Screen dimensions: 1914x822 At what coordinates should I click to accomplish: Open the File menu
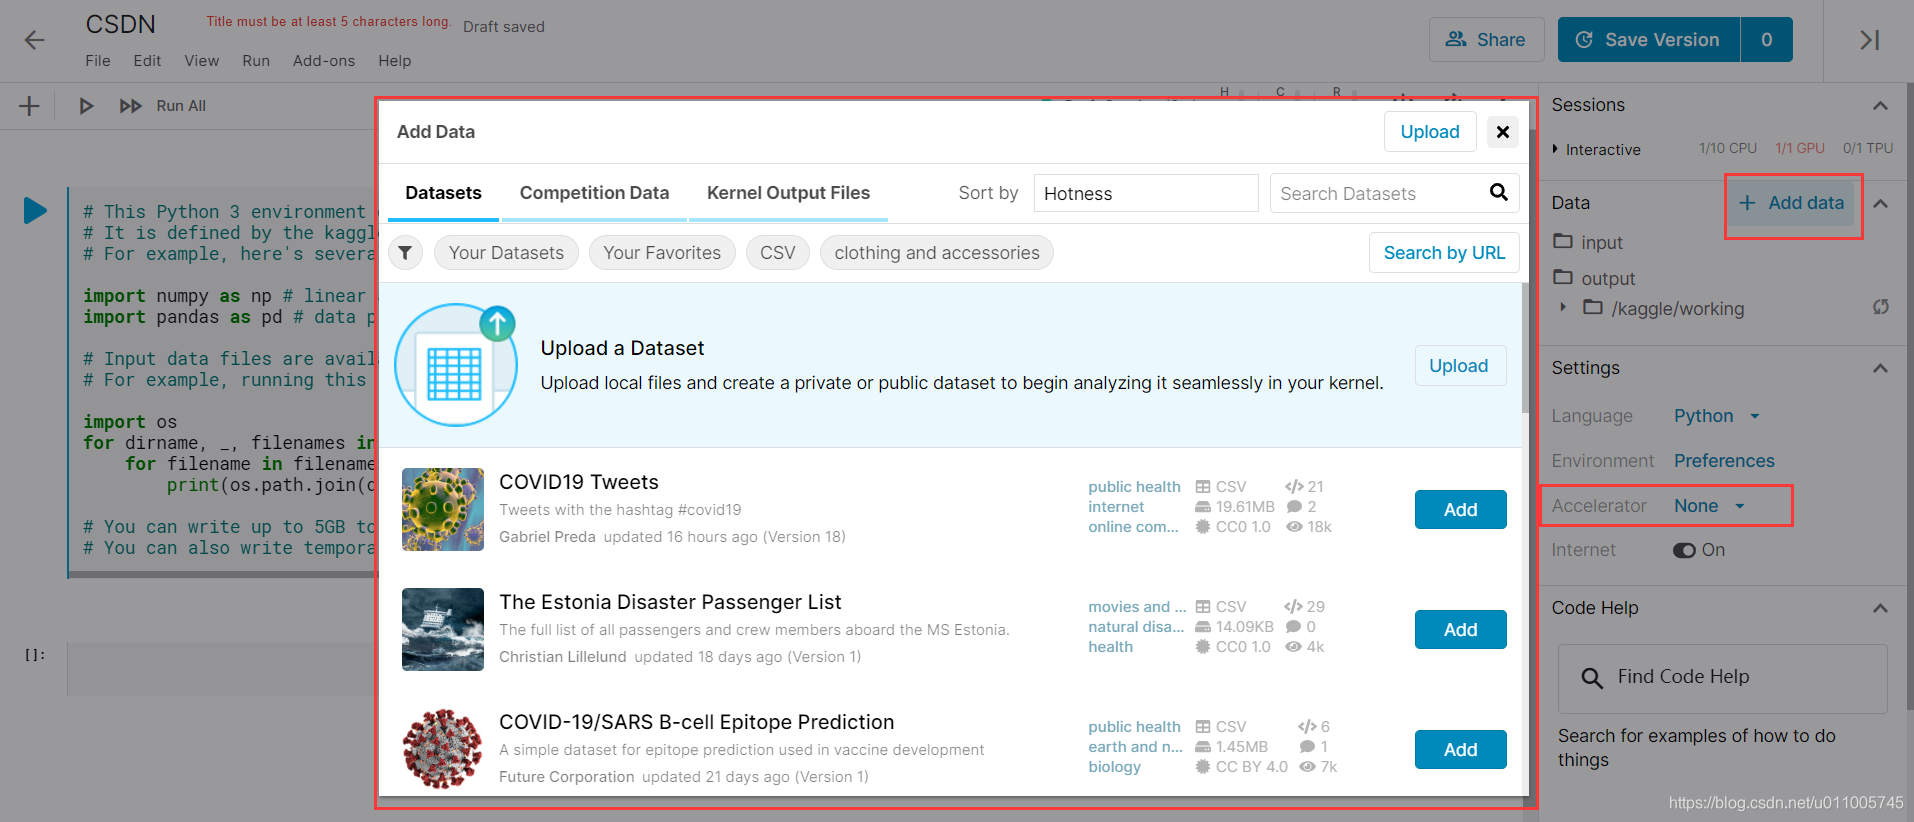[x=98, y=61]
